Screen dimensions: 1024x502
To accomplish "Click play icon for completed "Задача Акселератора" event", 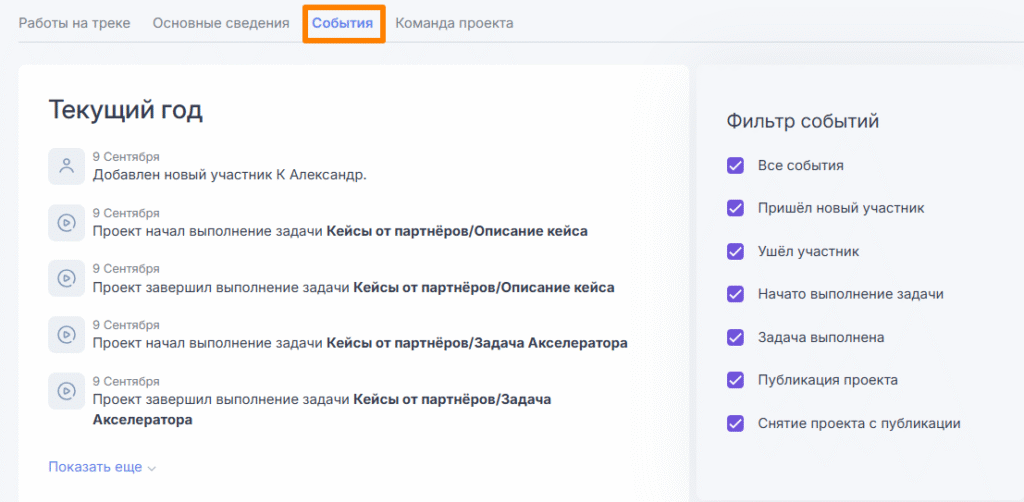I will 66,391.
